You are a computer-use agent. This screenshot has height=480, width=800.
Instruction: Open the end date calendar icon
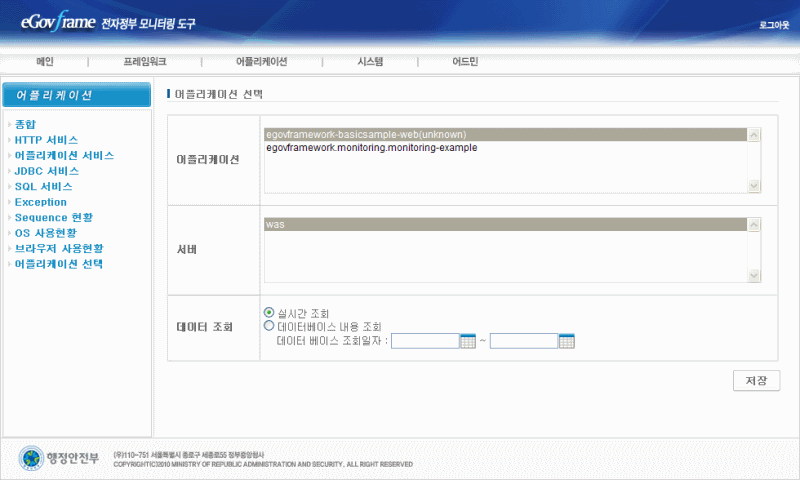(566, 341)
